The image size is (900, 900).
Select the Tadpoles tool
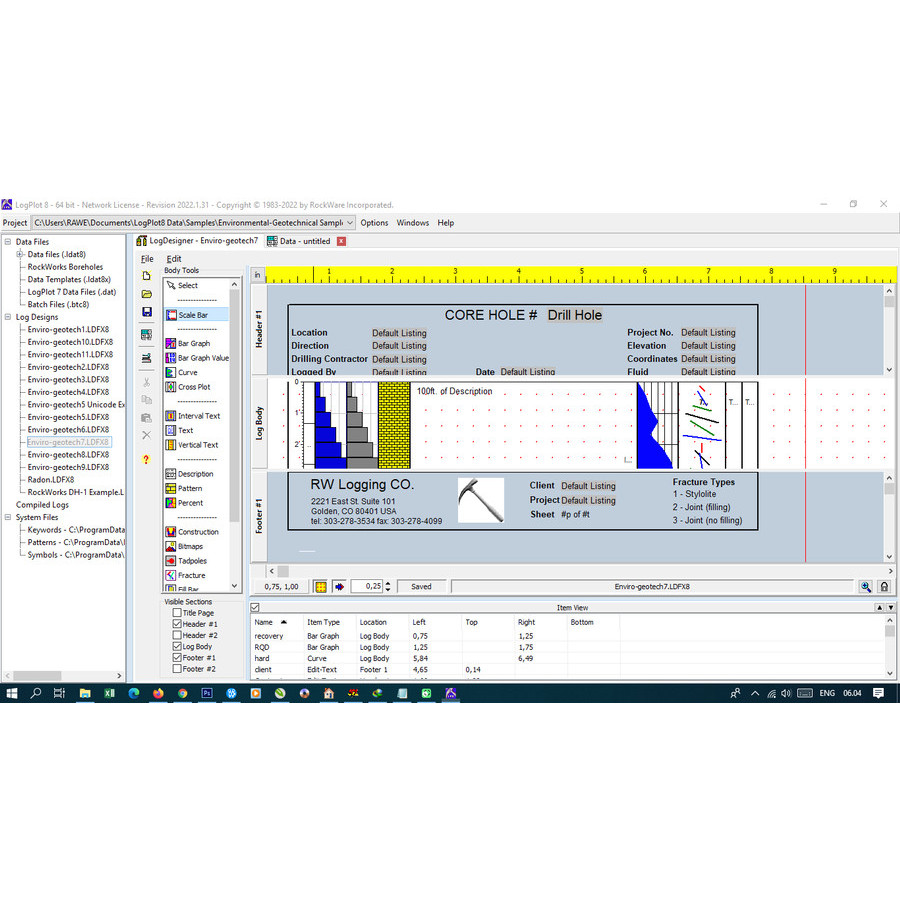[x=191, y=561]
